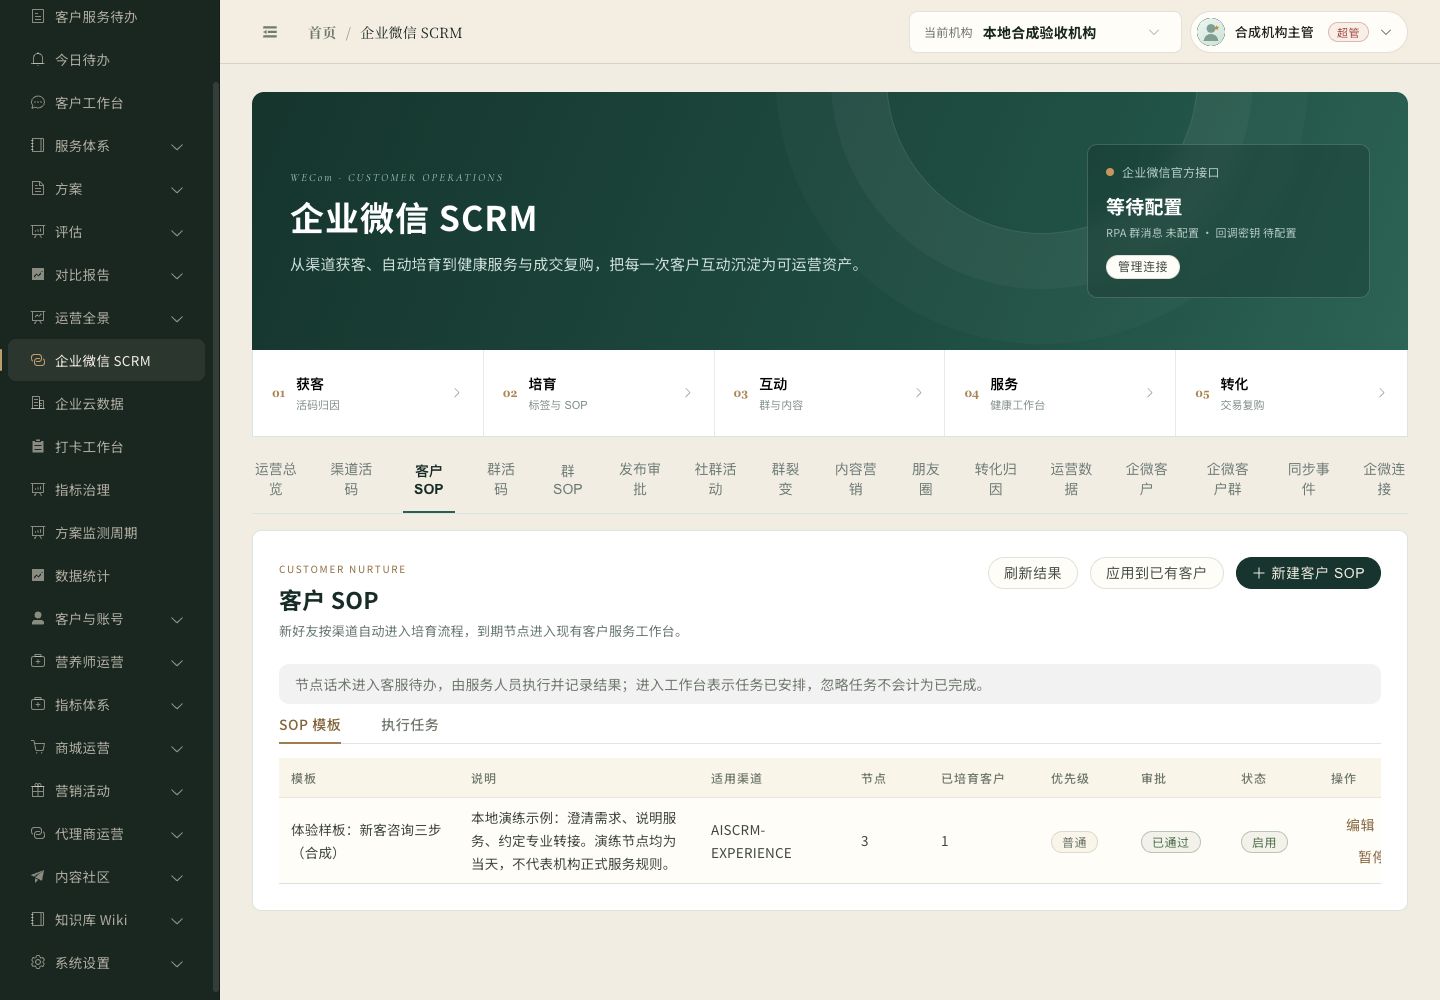1440x1000 pixels.
Task: Click the 企业云数据 building icon
Action: coord(38,403)
